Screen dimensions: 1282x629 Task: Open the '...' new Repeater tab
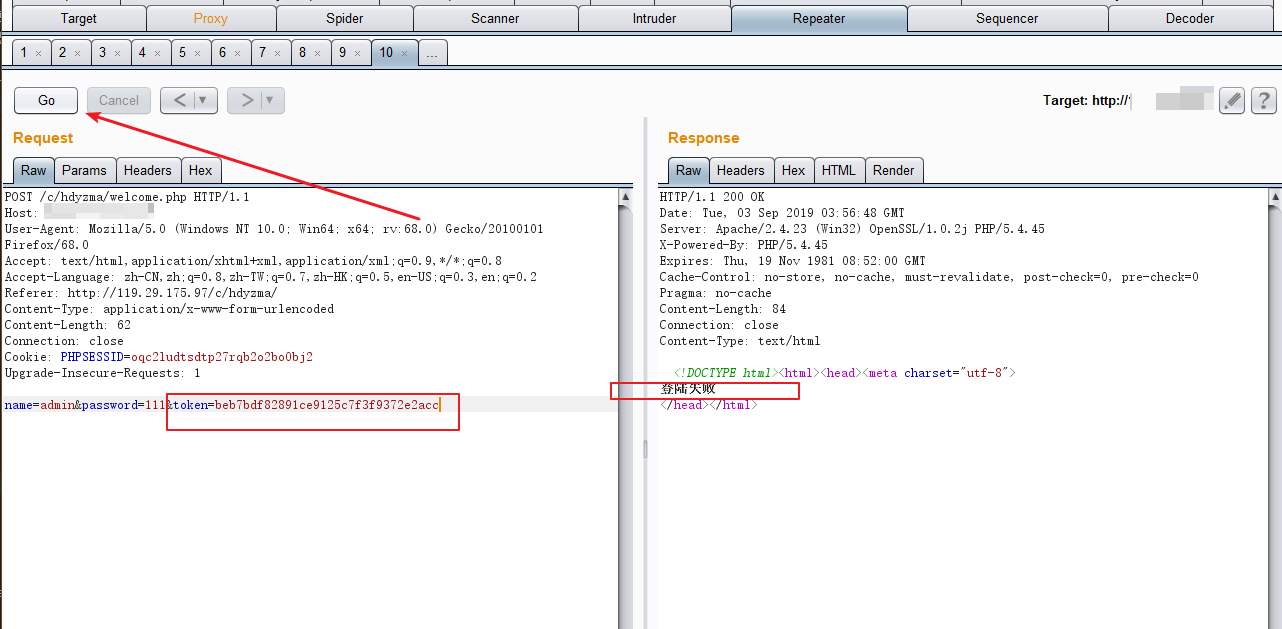click(x=432, y=53)
